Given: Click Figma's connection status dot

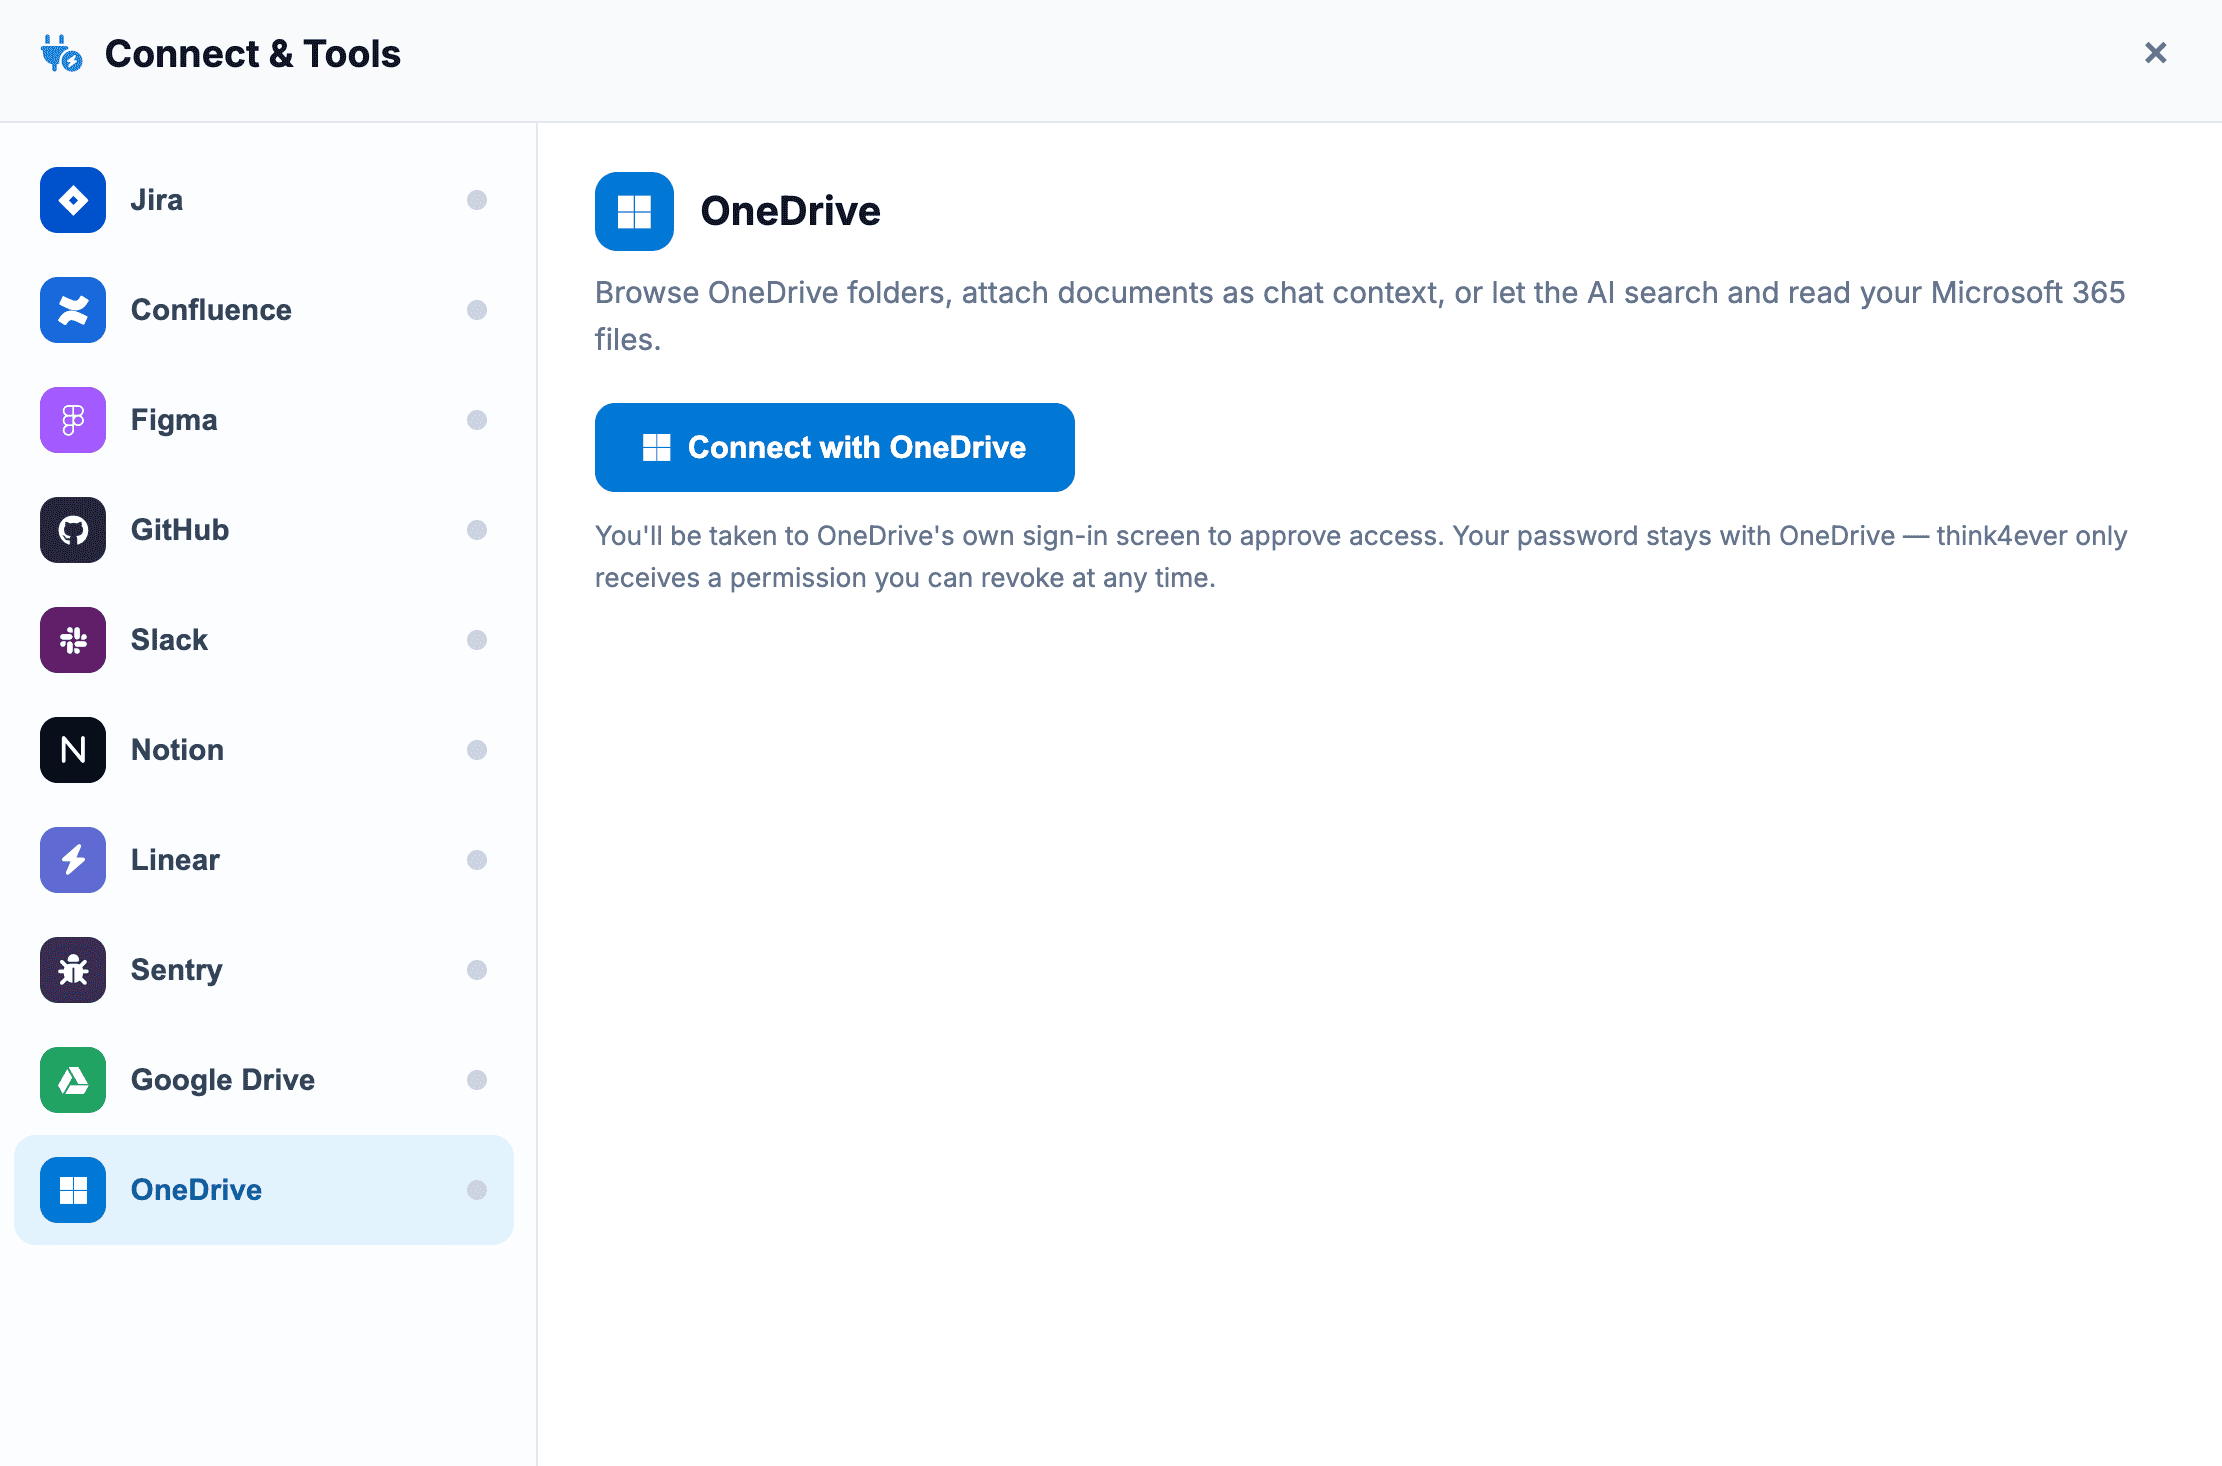Looking at the screenshot, I should [x=477, y=420].
